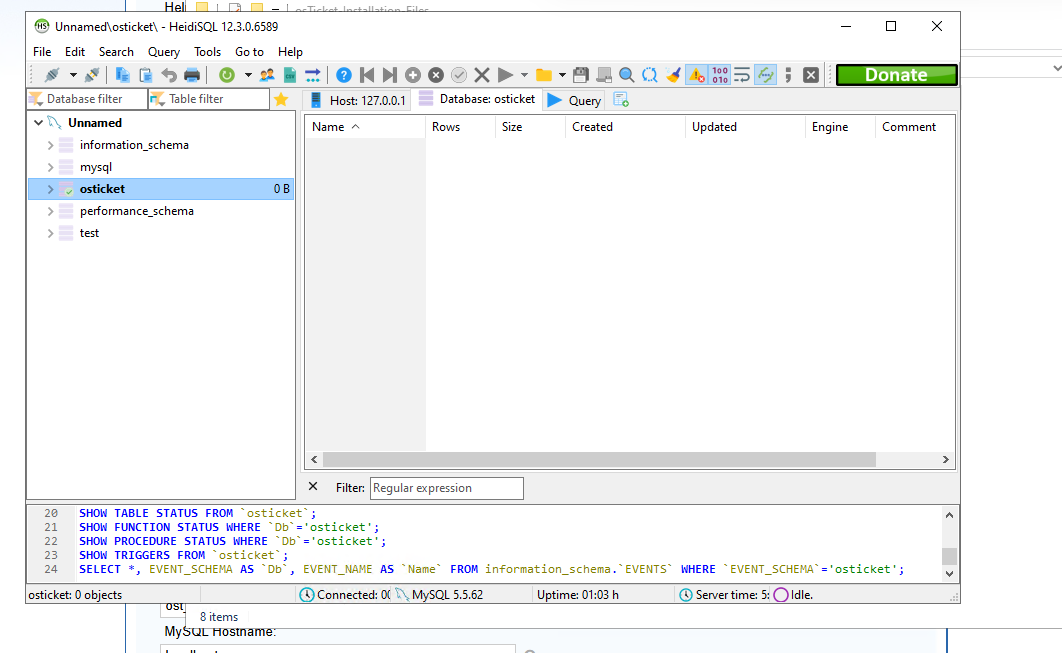Open the session manager dropdown arrow
The height and width of the screenshot is (653, 1062).
[x=72, y=75]
